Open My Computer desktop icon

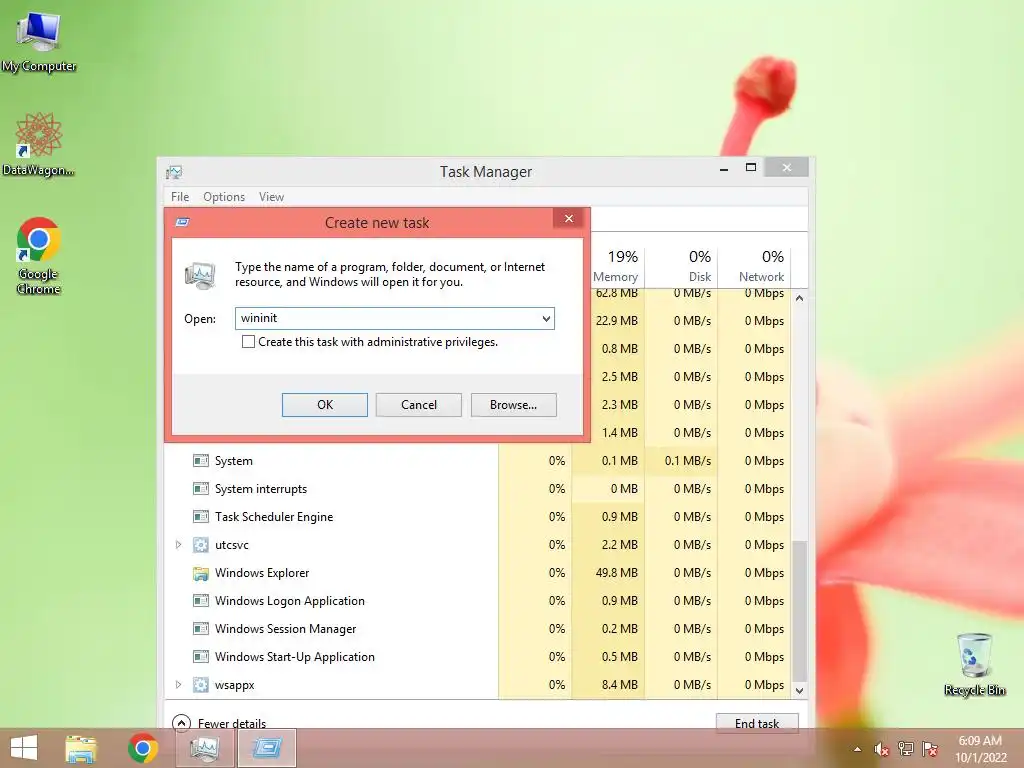pyautogui.click(x=39, y=41)
